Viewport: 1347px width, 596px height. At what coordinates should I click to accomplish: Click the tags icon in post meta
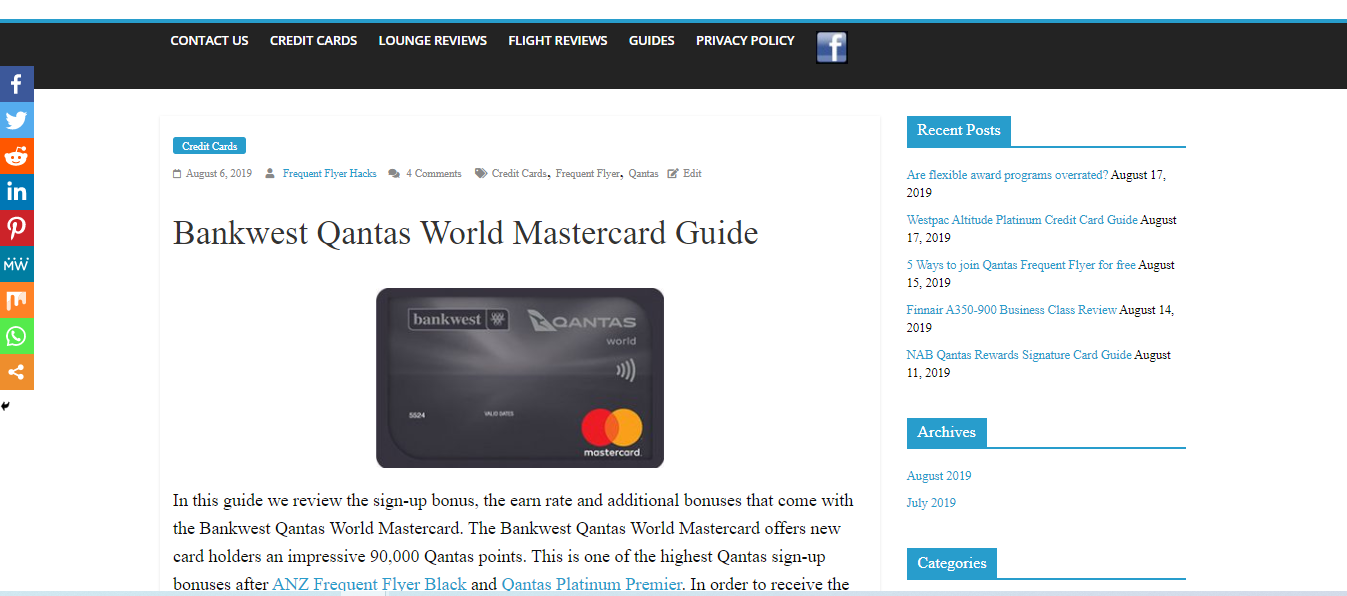coord(481,174)
